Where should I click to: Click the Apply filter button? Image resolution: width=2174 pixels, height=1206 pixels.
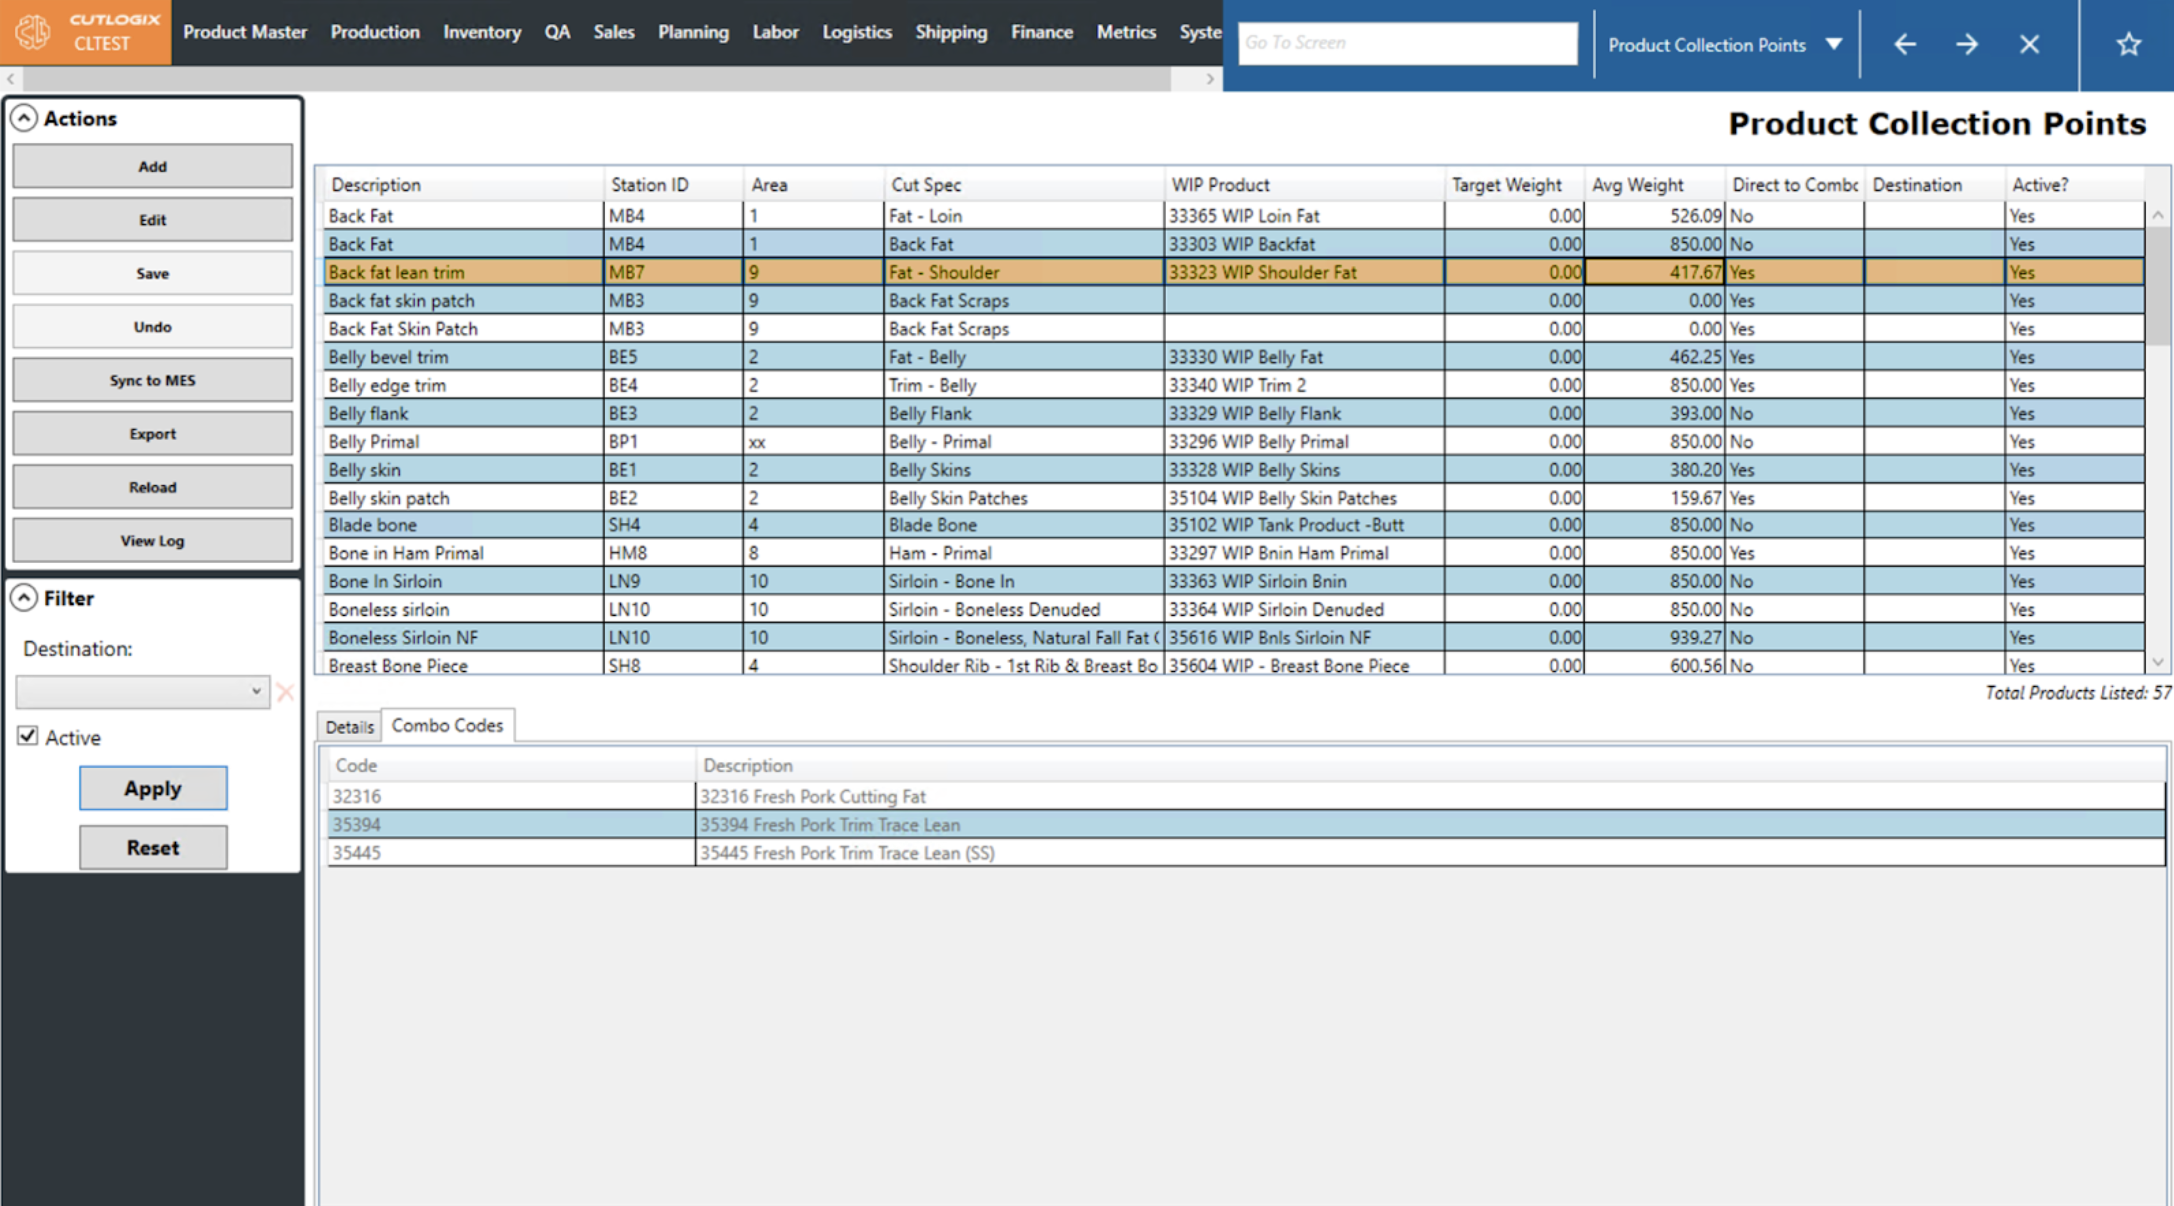tap(152, 788)
